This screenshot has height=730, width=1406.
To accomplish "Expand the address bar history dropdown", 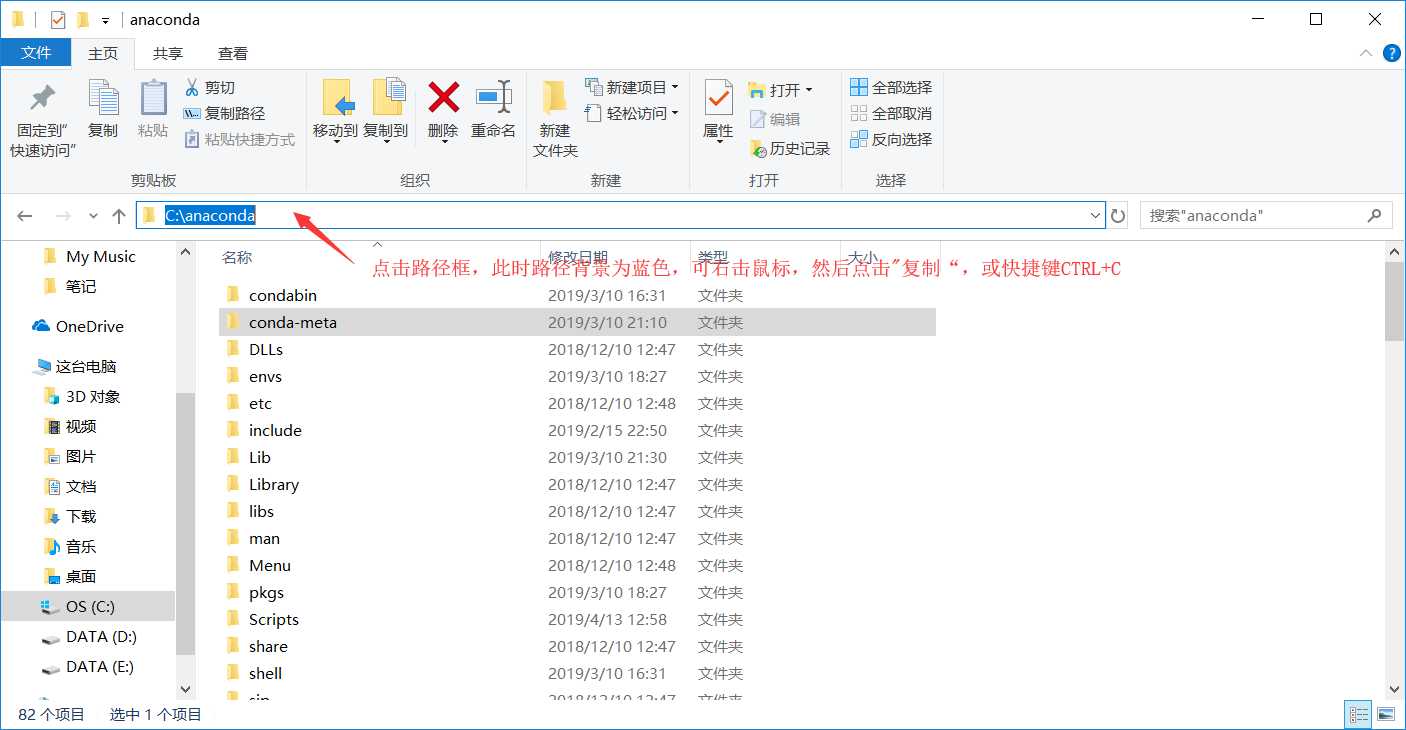I will [1095, 216].
